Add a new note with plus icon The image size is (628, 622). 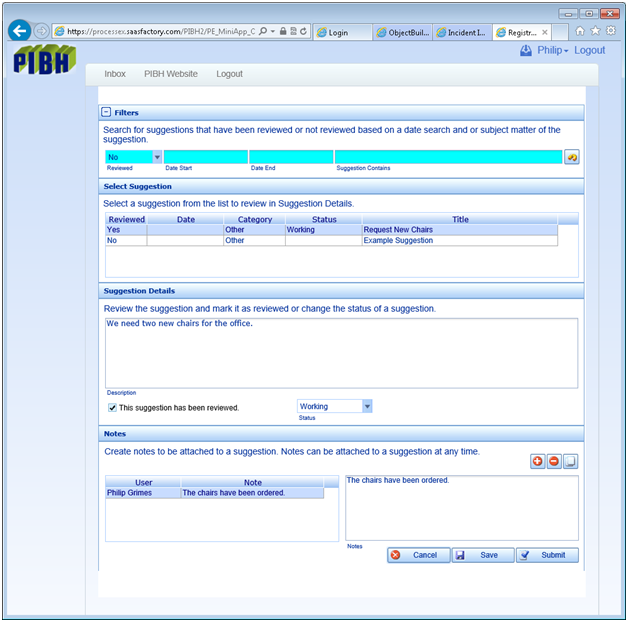[x=537, y=461]
